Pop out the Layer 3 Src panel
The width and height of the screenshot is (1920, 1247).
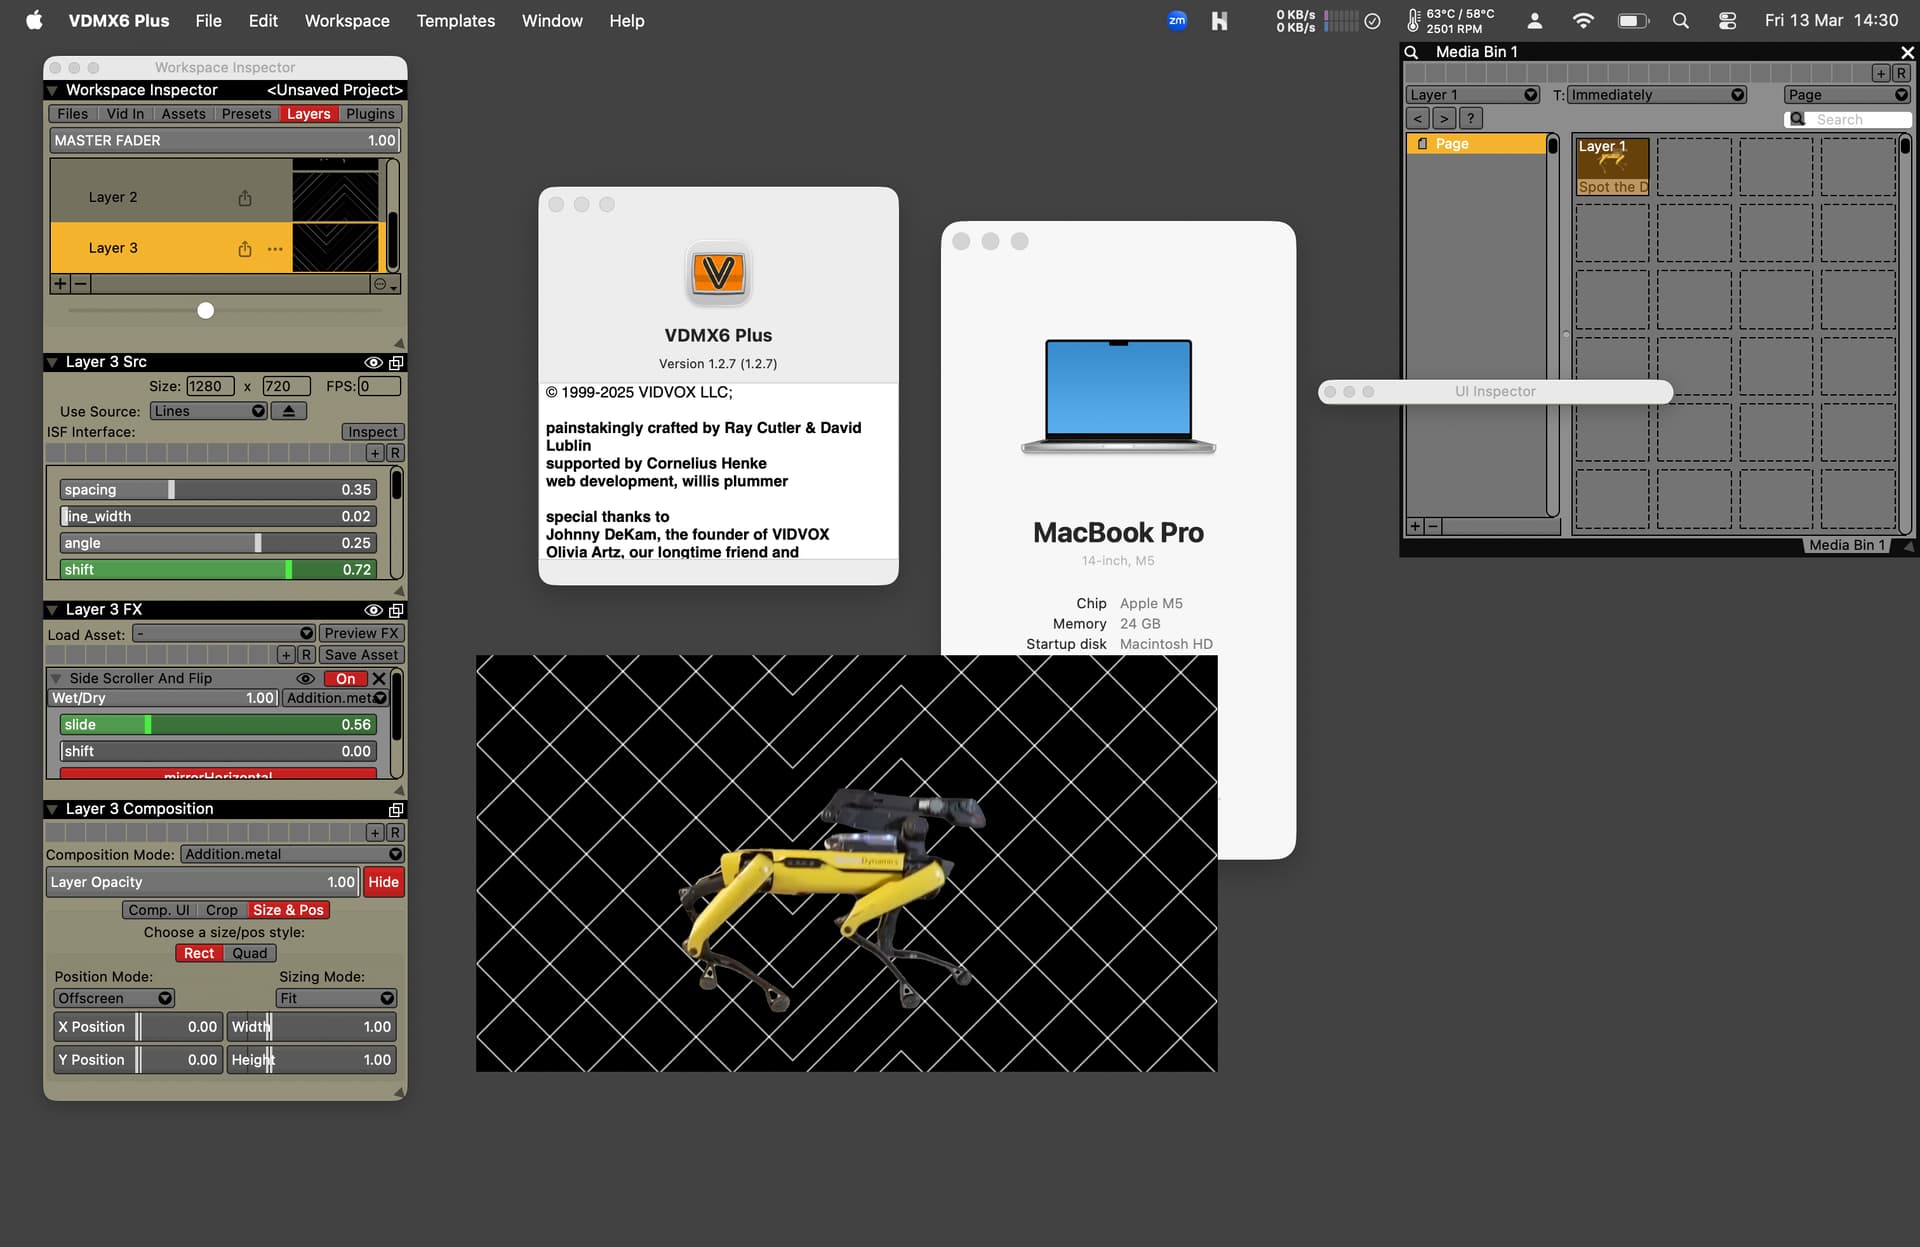(396, 363)
